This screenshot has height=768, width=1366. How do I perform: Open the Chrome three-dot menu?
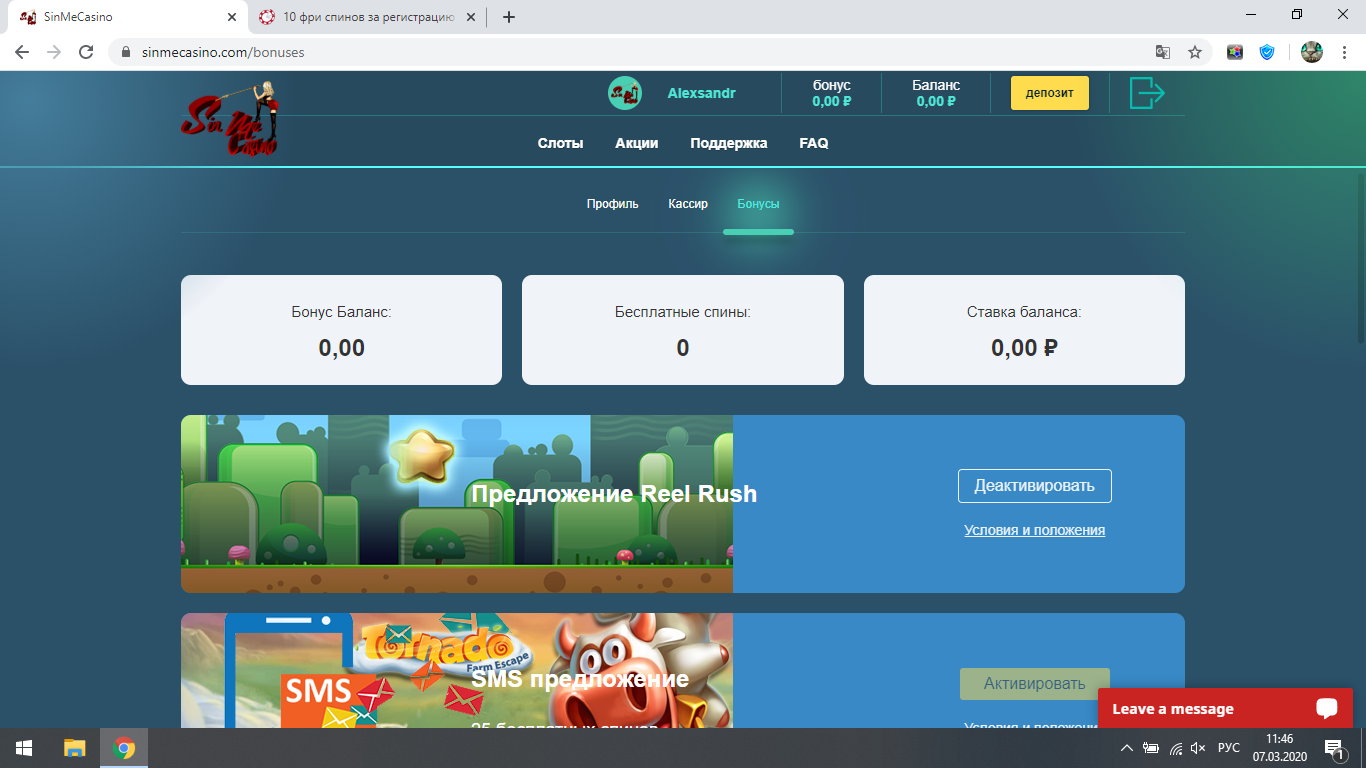[x=1343, y=52]
